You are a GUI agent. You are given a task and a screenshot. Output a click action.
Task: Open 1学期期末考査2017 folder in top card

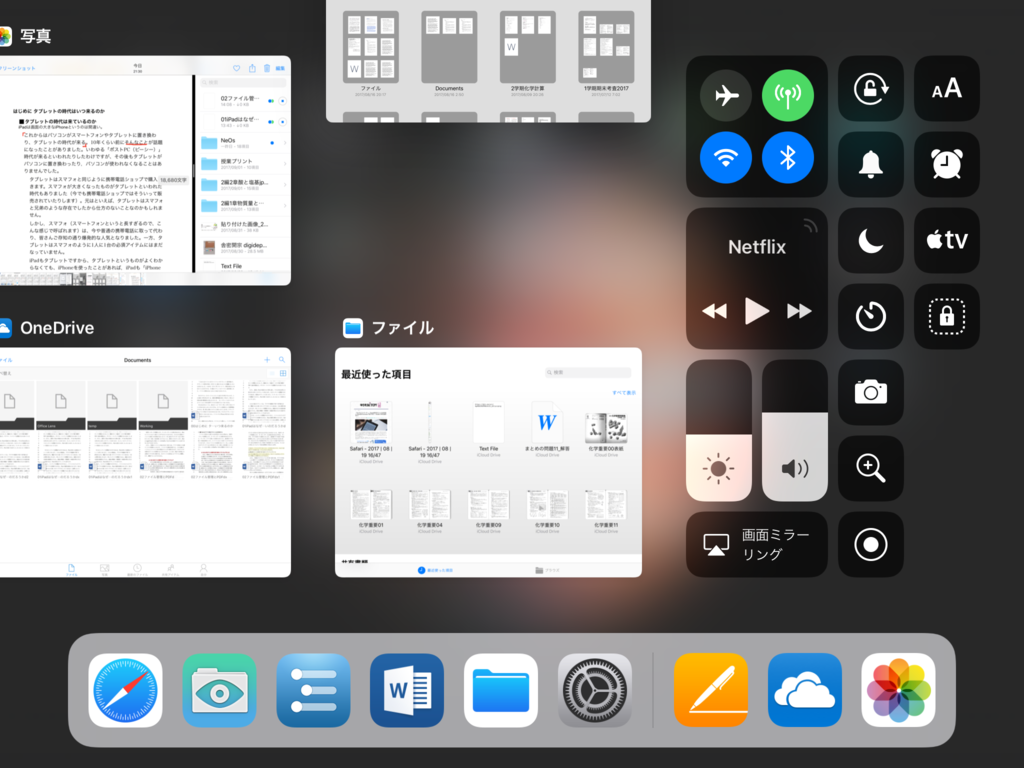(x=606, y=54)
